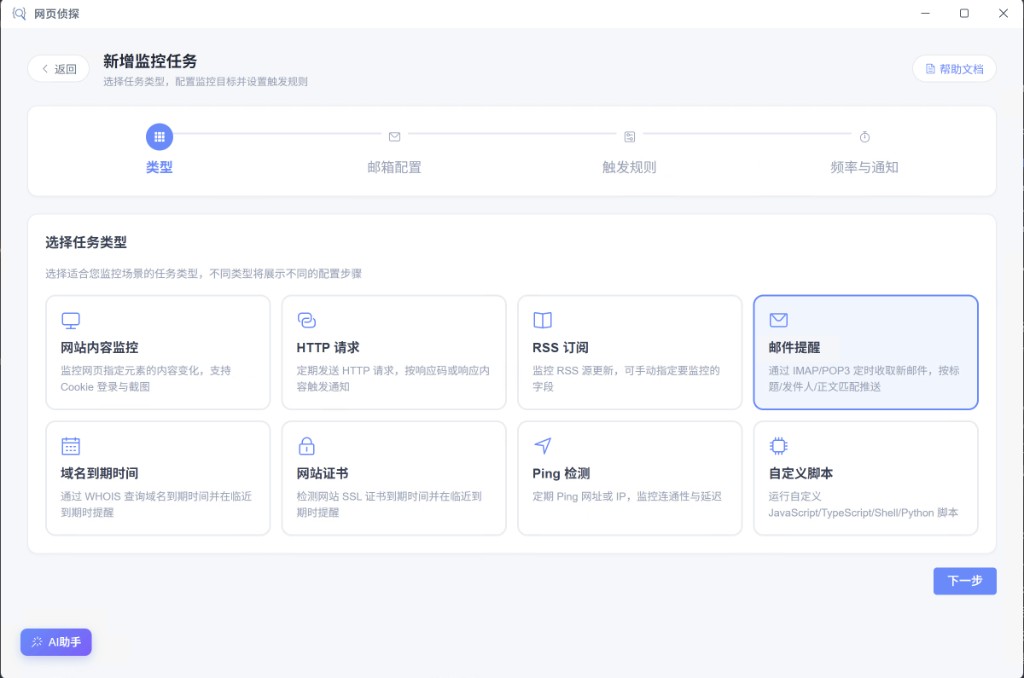This screenshot has width=1024, height=678.
Task: Click the document icon in 帮助文档 button
Action: pos(931,69)
